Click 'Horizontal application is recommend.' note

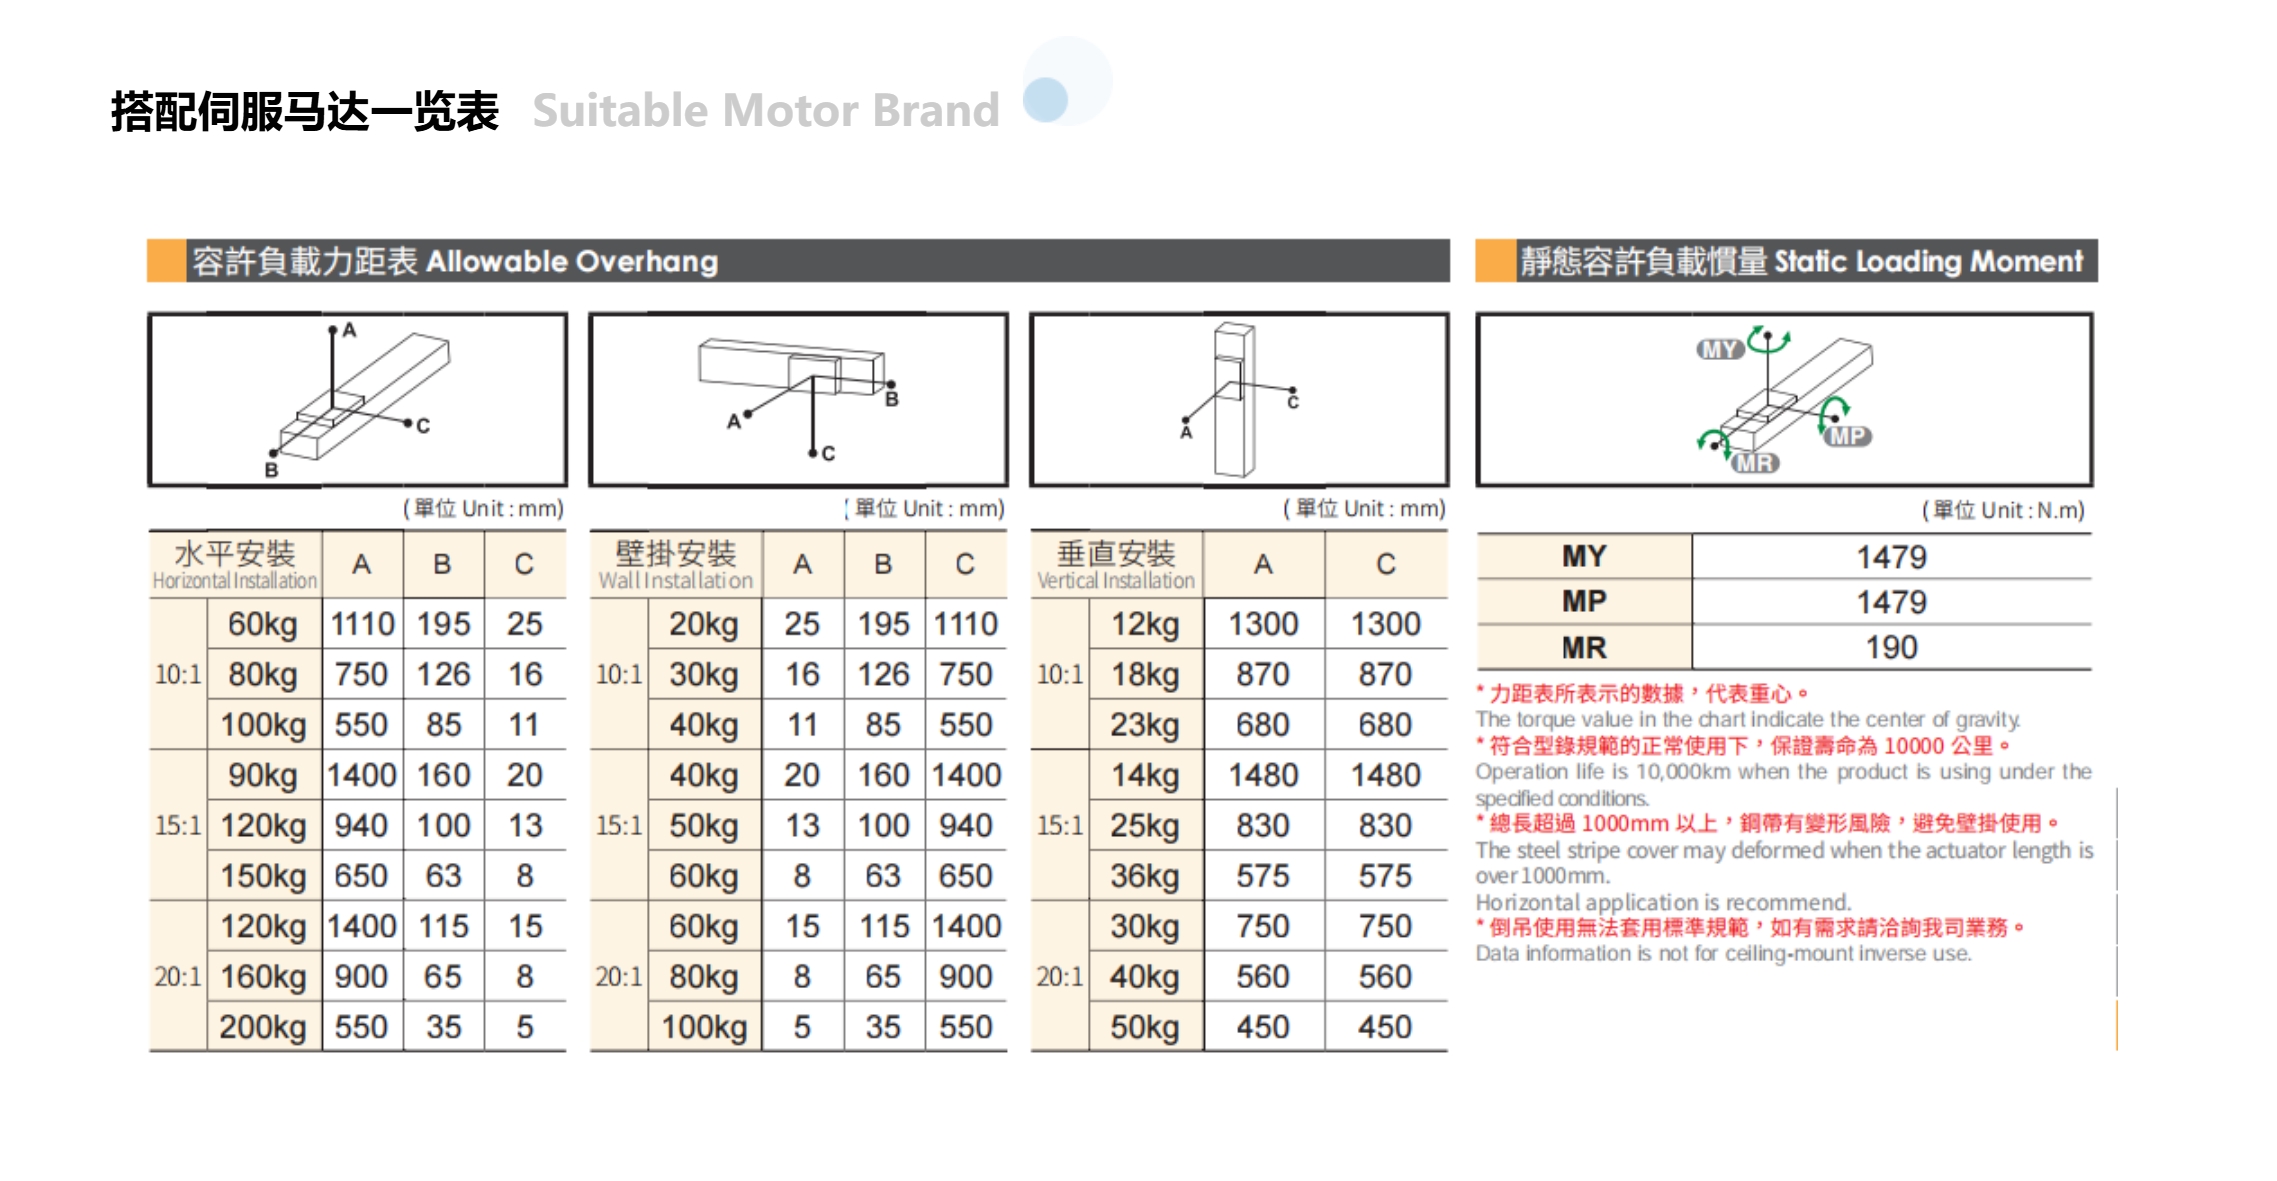pos(1664,902)
